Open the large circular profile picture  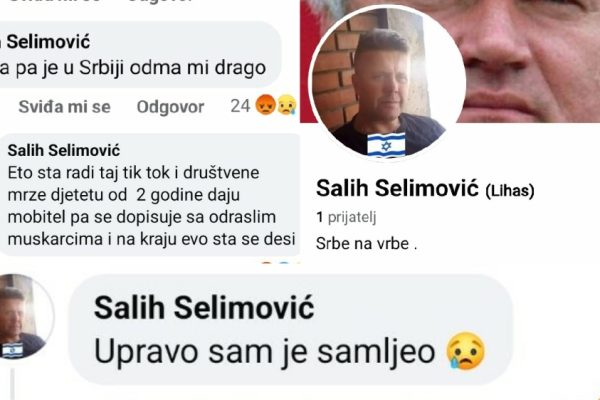[387, 84]
